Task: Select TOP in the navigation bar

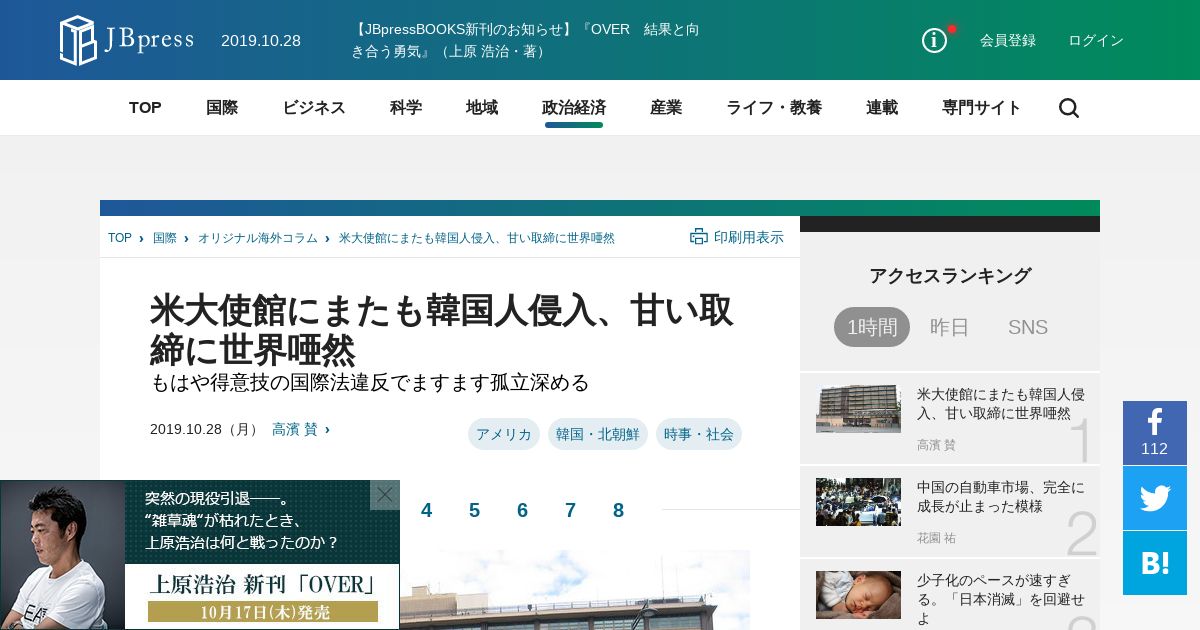Action: [x=145, y=108]
